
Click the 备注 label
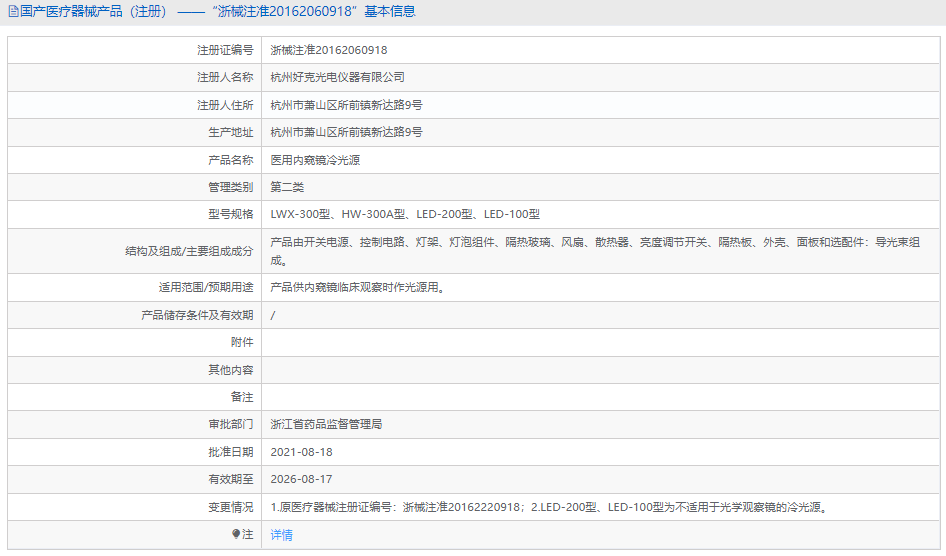(242, 397)
